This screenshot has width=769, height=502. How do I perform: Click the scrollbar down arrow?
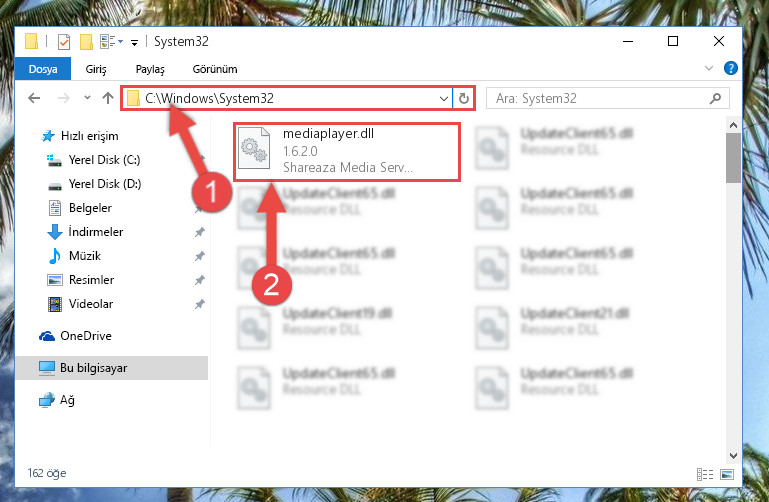(733, 455)
